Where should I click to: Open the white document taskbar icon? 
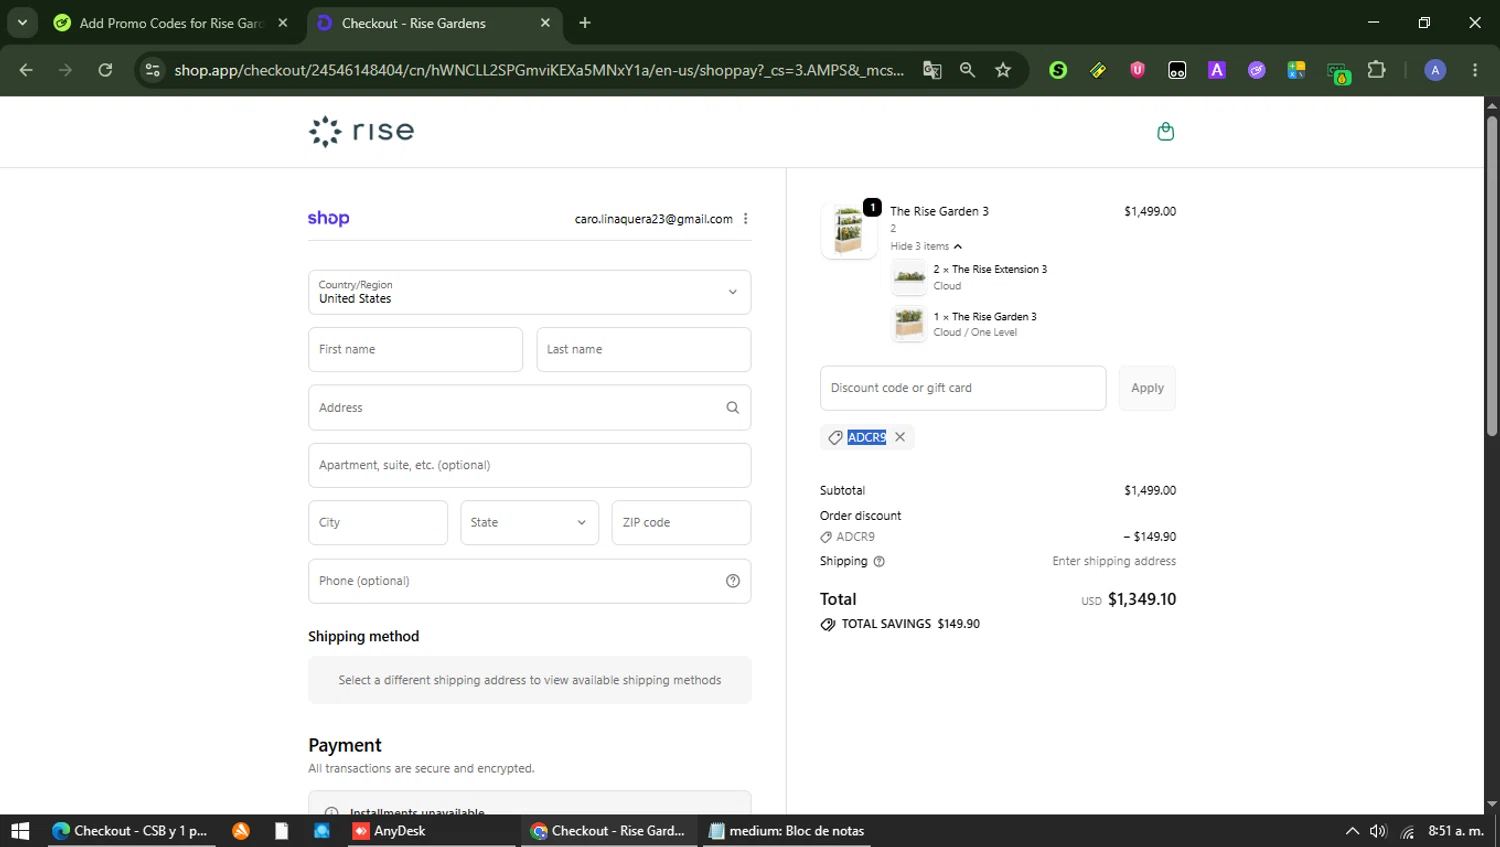point(282,831)
